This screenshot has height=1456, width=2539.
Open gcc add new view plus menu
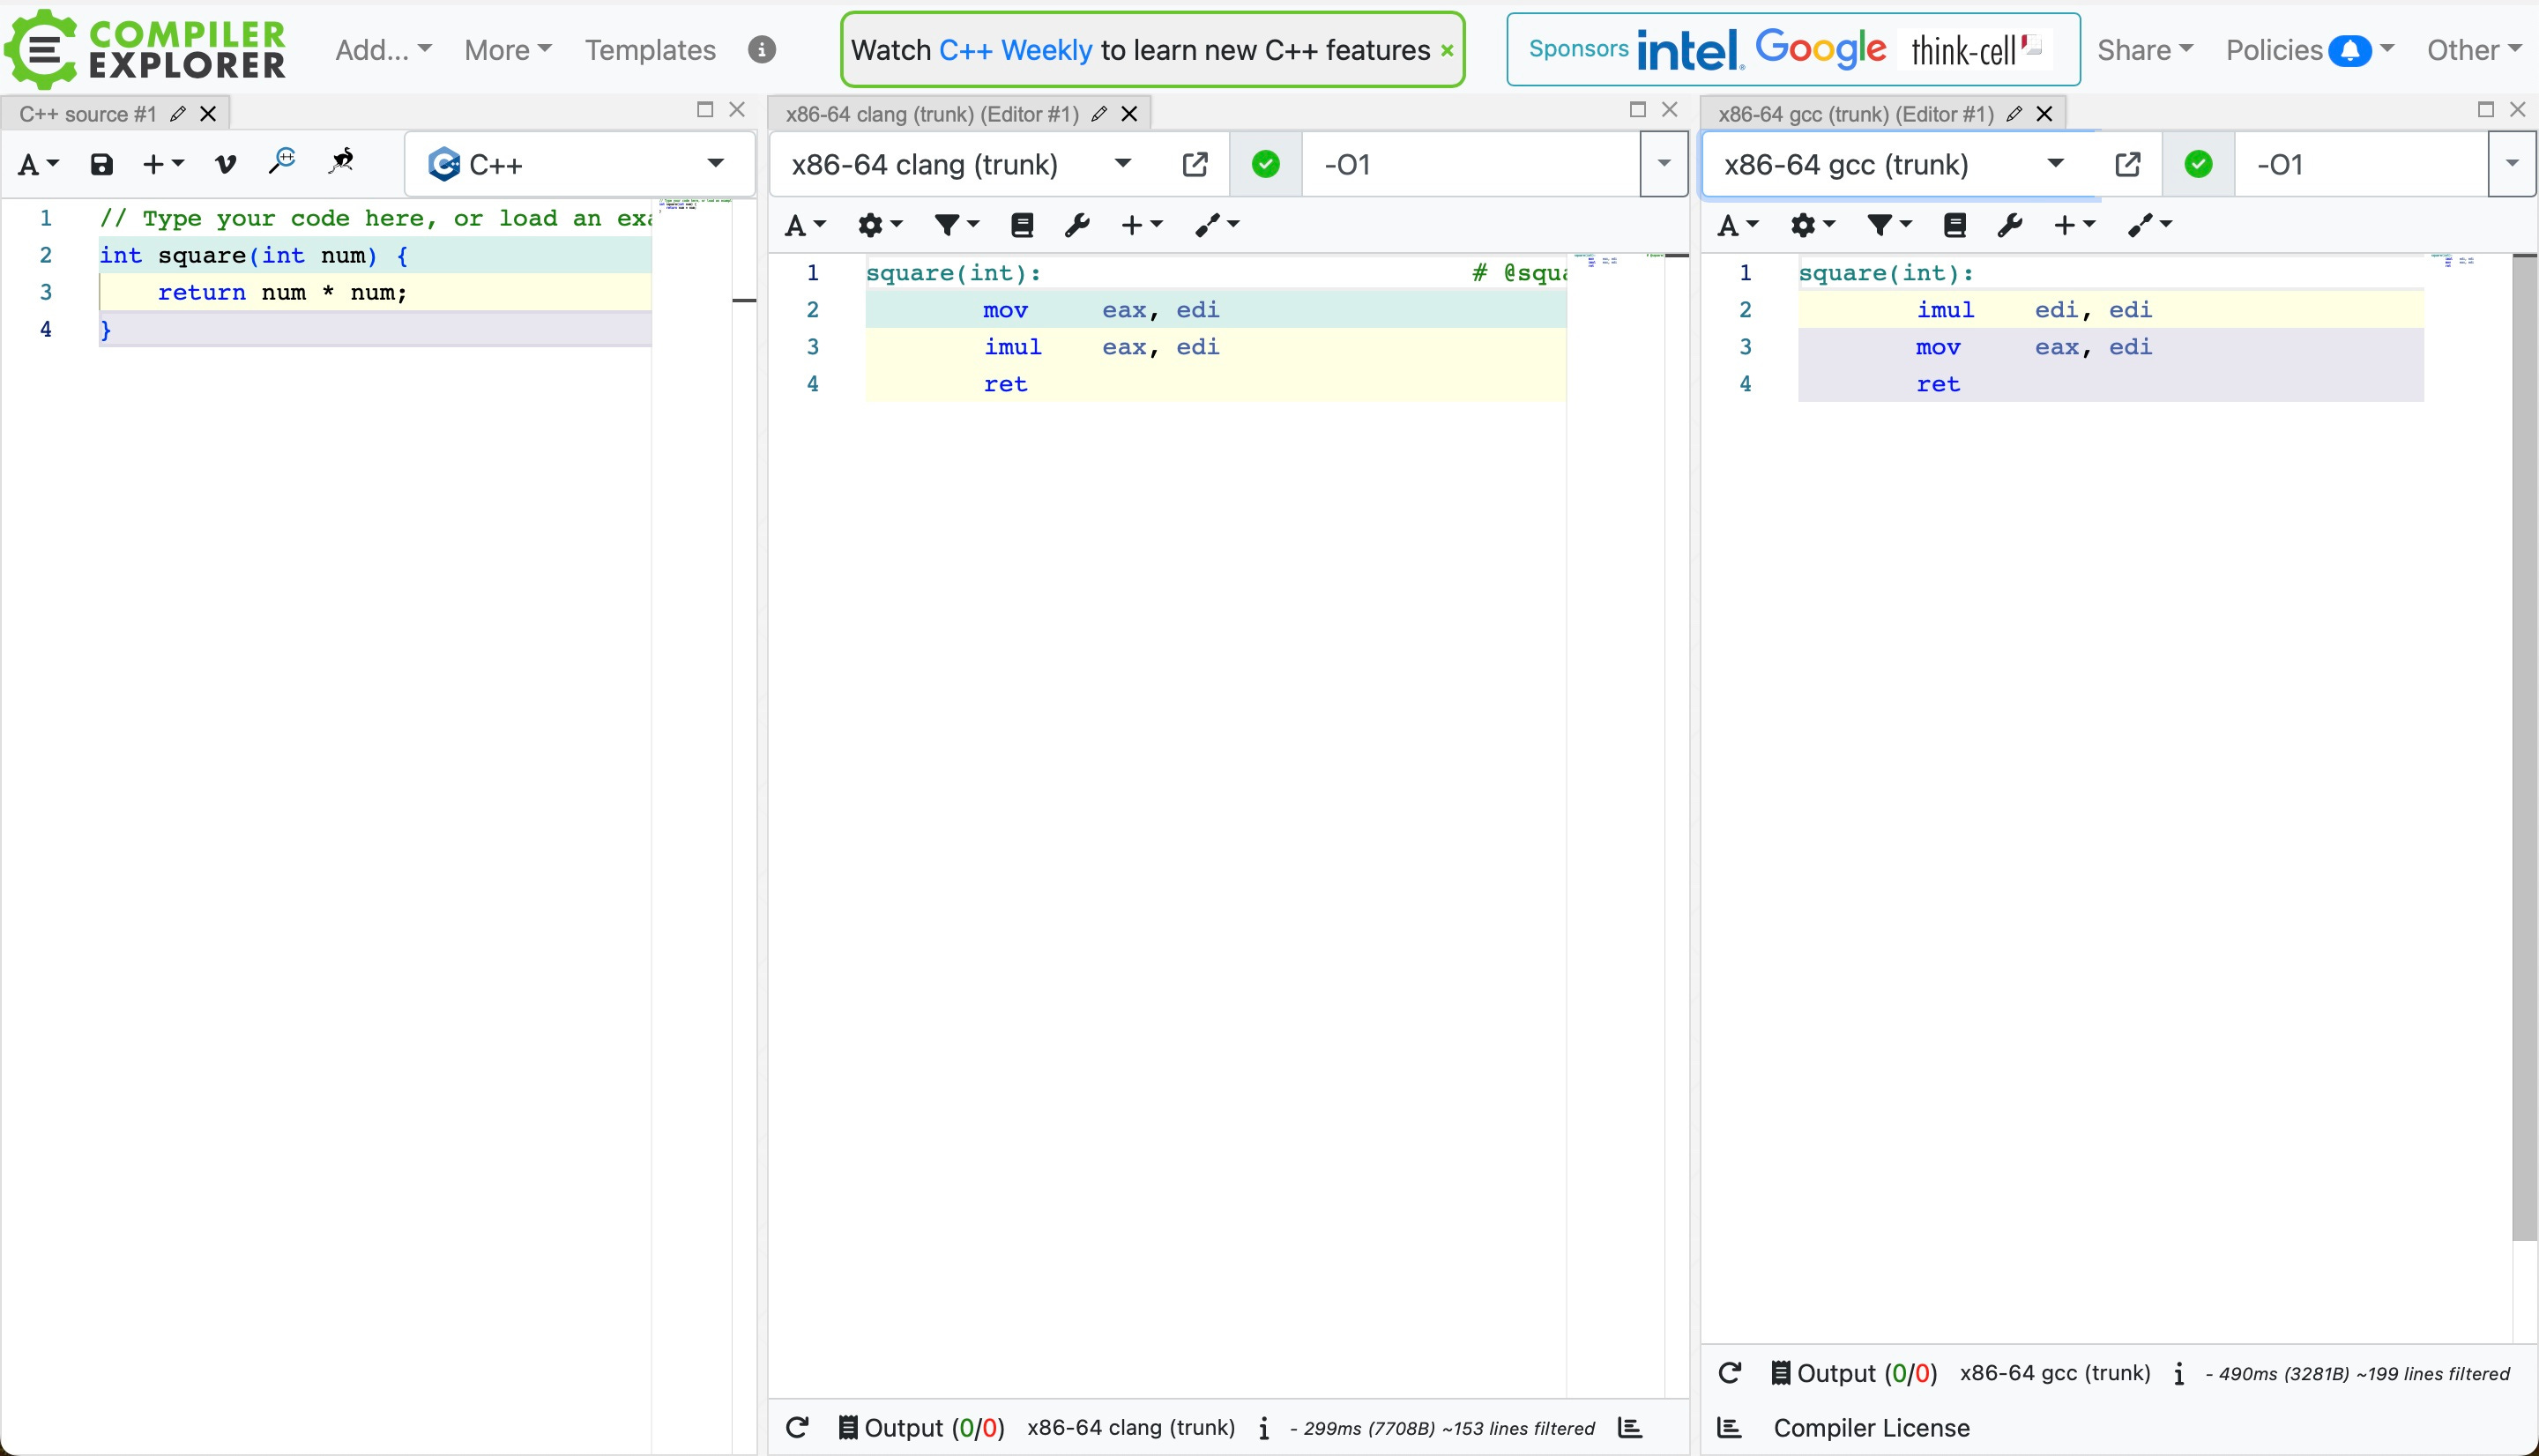pos(2075,225)
